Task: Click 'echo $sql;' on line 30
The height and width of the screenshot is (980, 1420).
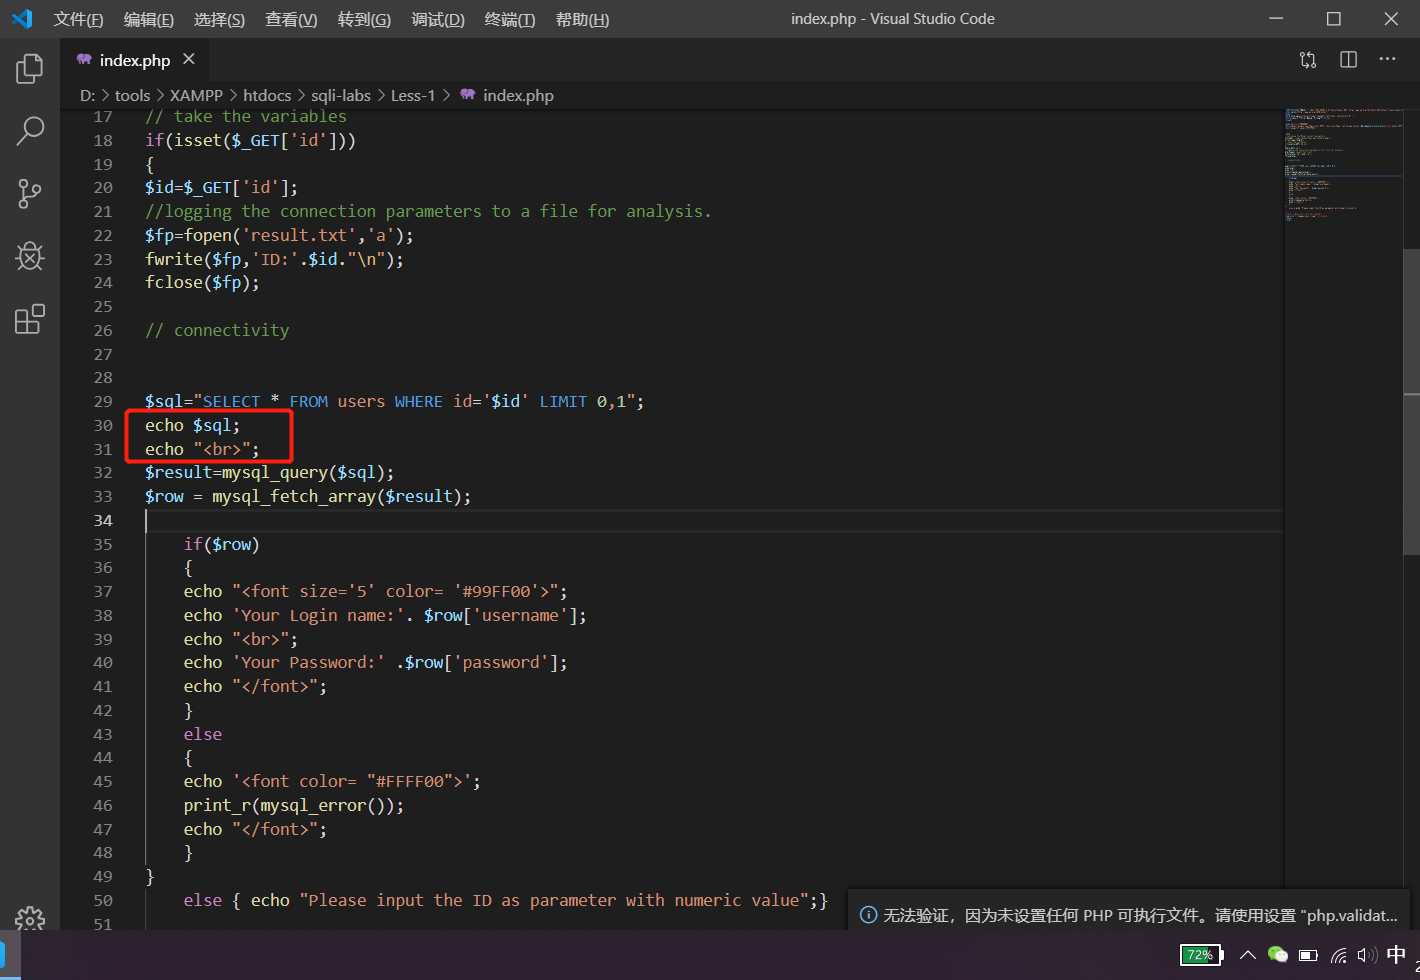Action: (x=193, y=425)
